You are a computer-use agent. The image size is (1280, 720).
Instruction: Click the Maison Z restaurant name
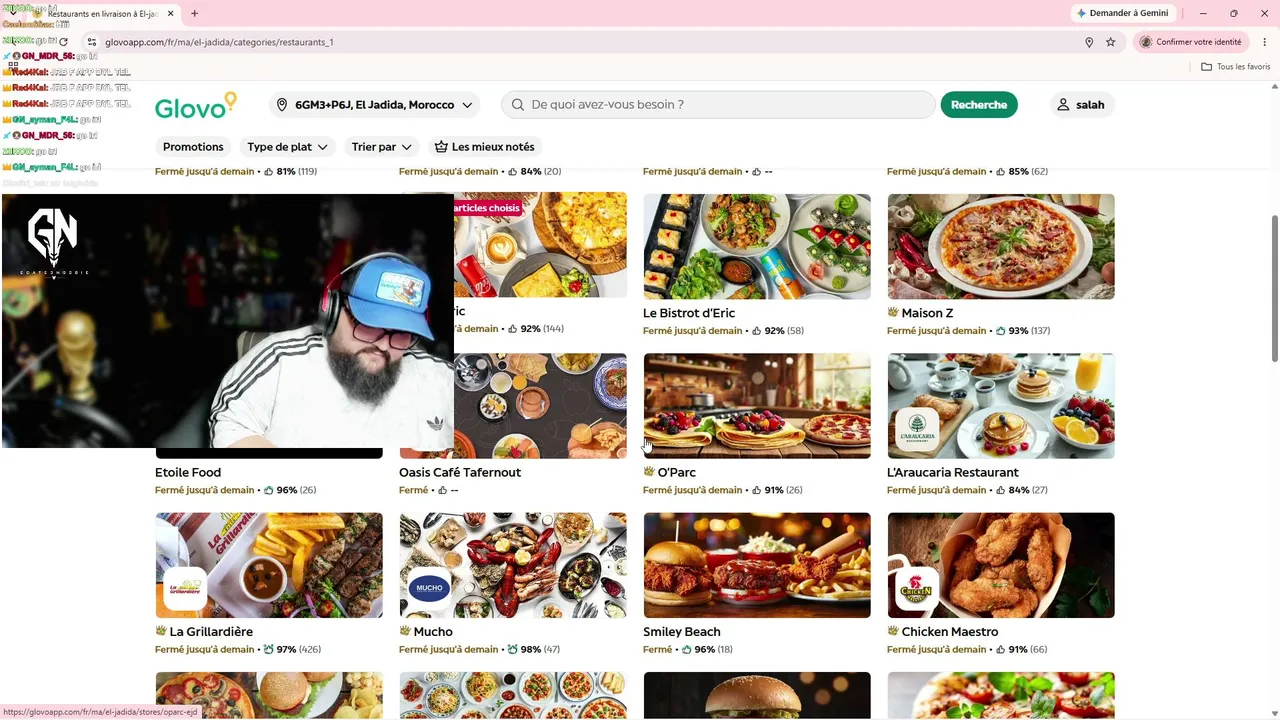927,313
